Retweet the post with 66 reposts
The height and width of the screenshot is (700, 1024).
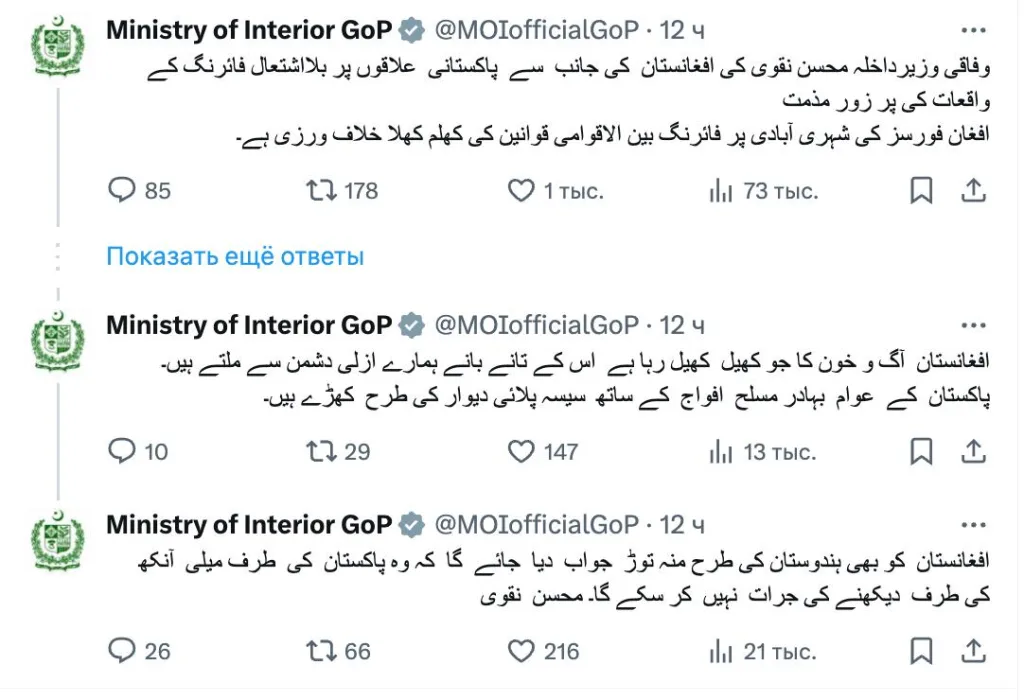pyautogui.click(x=321, y=652)
